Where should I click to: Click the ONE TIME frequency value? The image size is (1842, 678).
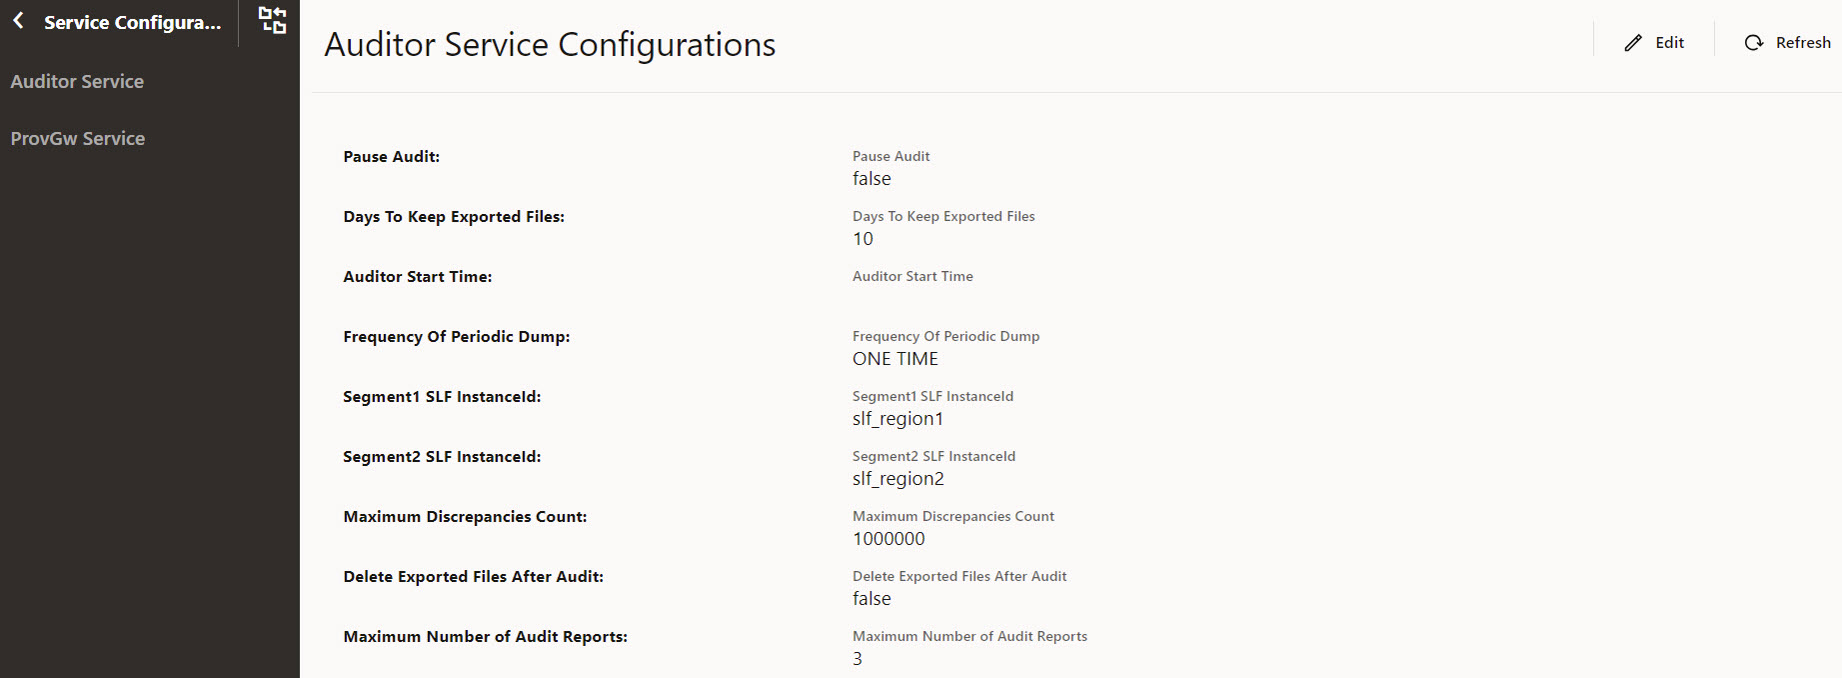coord(895,359)
